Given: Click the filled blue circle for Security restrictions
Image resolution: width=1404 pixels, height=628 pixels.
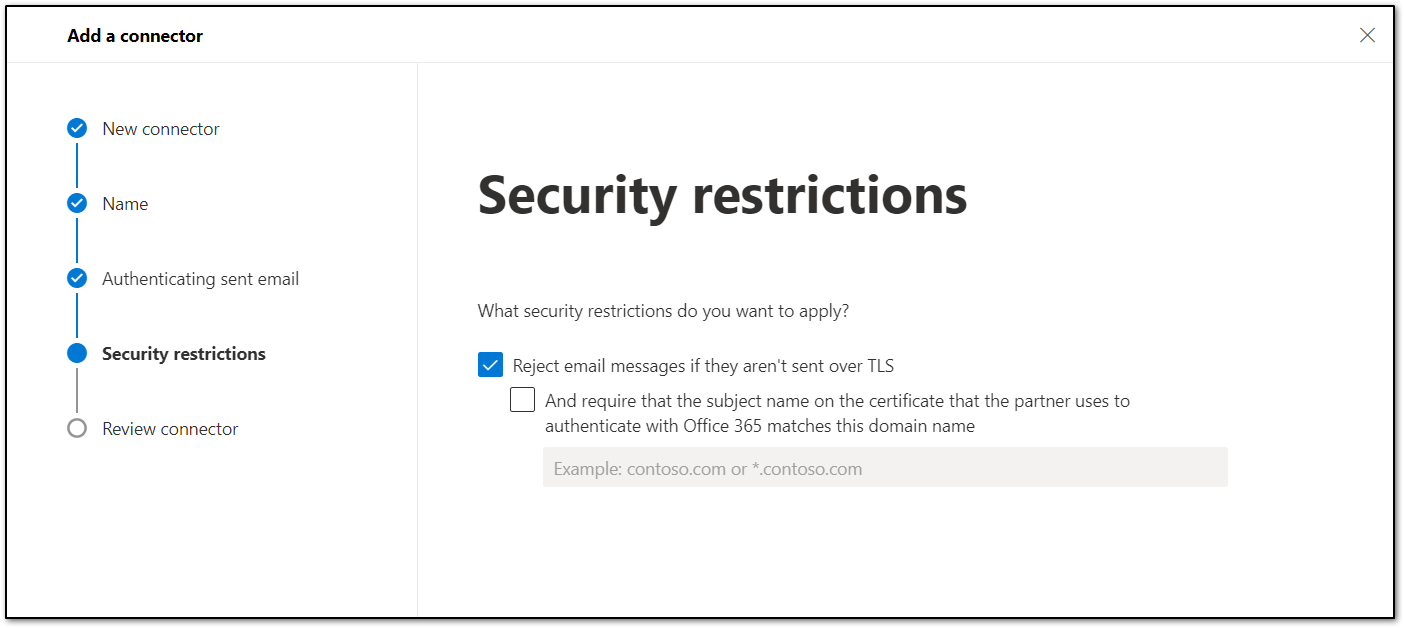Looking at the screenshot, I should coord(77,353).
